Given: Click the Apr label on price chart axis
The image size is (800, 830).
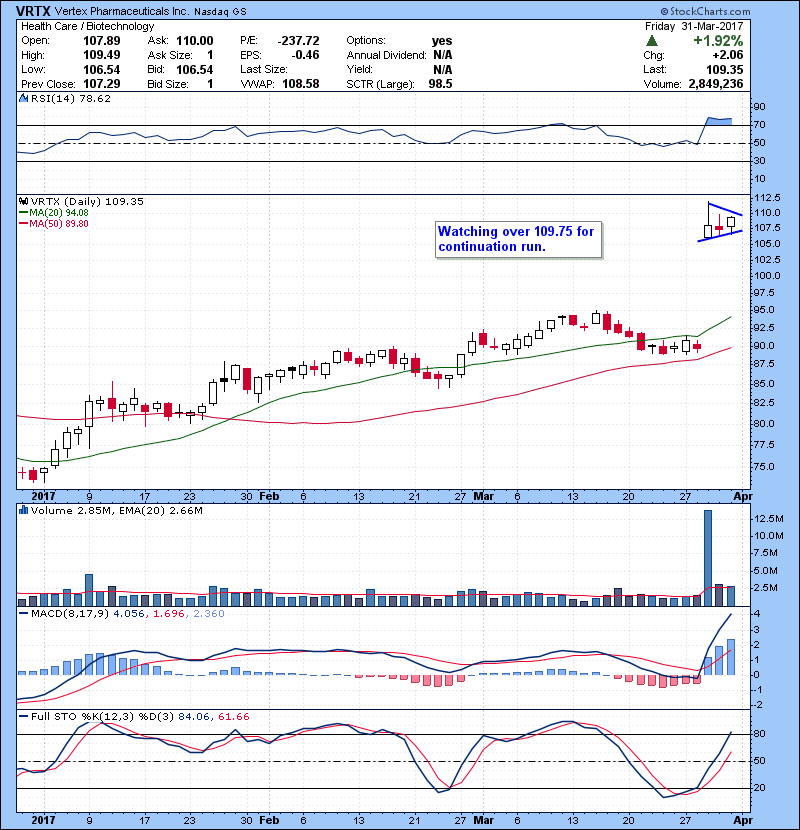Looking at the screenshot, I should [743, 496].
